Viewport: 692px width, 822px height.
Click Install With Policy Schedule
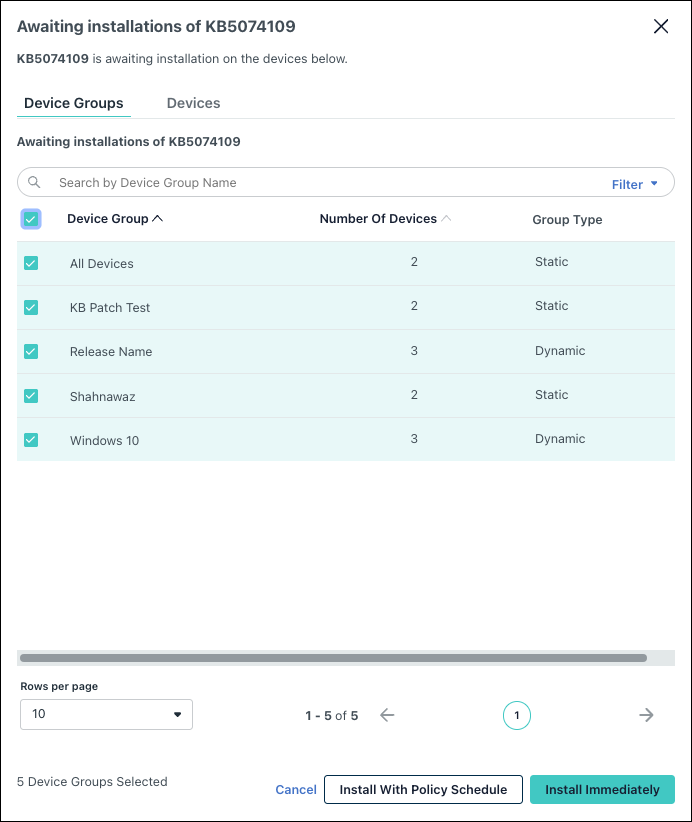423,789
